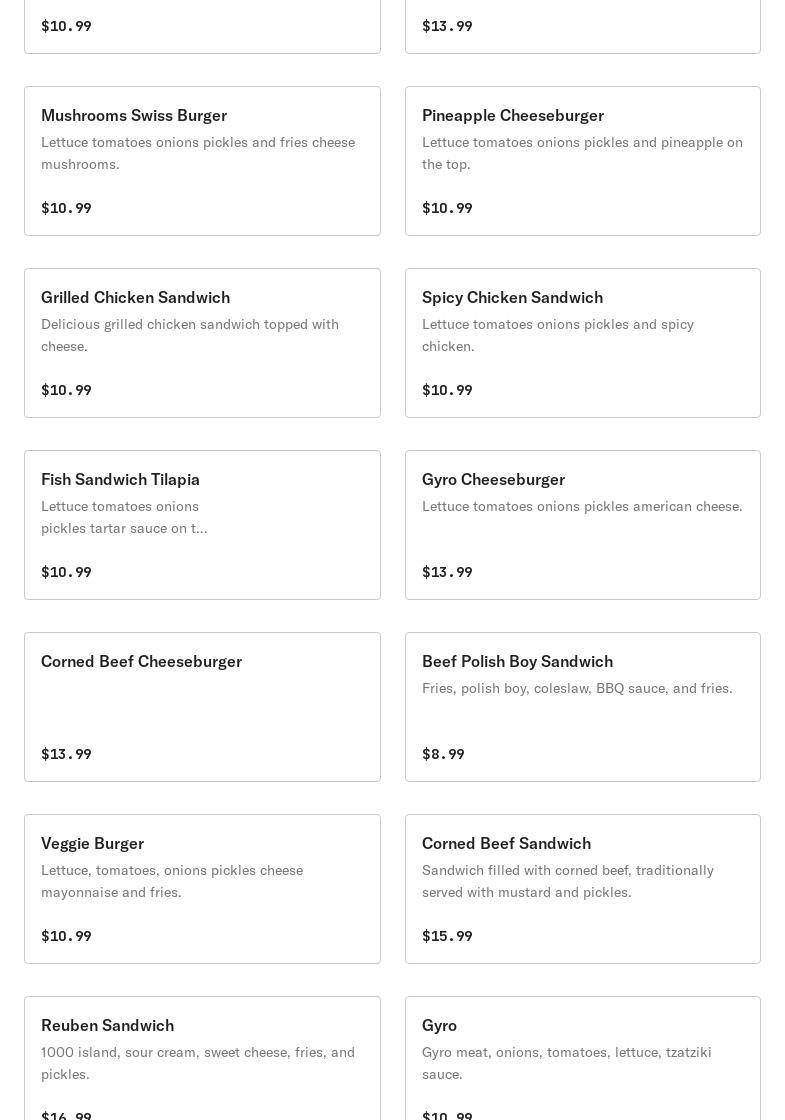Select the Gyro menu item
This screenshot has height=1120, width=785.
583,1059
